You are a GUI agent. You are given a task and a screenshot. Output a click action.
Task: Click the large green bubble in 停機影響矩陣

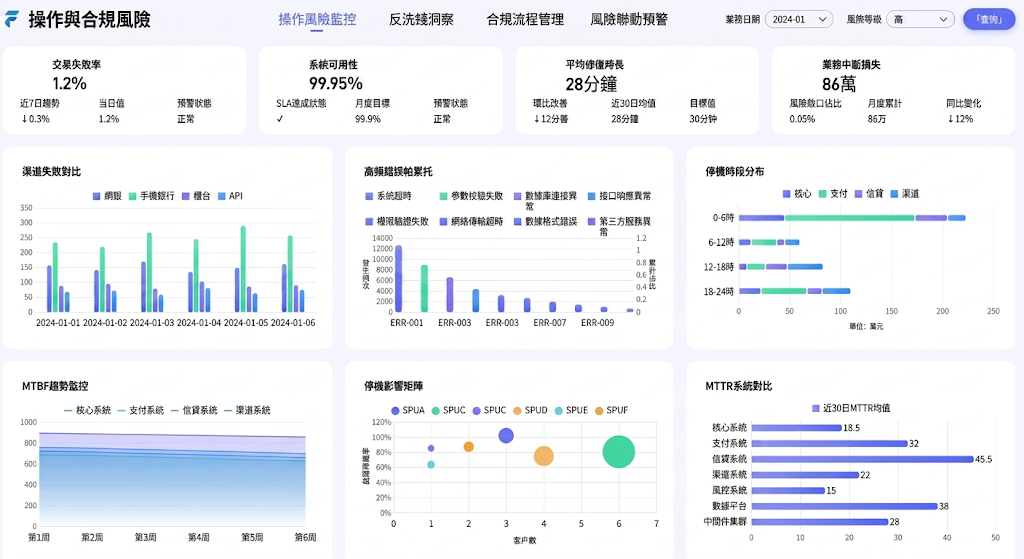click(618, 451)
